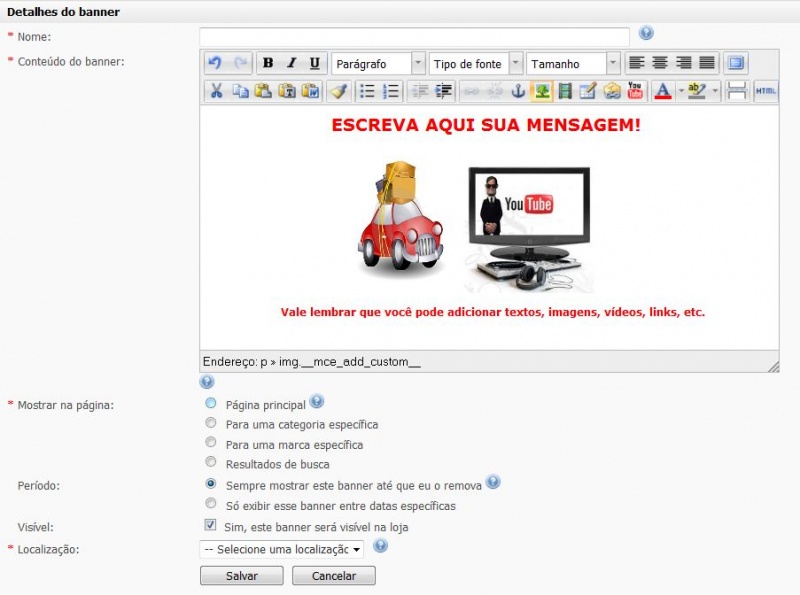Viewport: 800px width, 595px height.
Task: Toggle the Visível banner checkbox
Action: tap(210, 525)
